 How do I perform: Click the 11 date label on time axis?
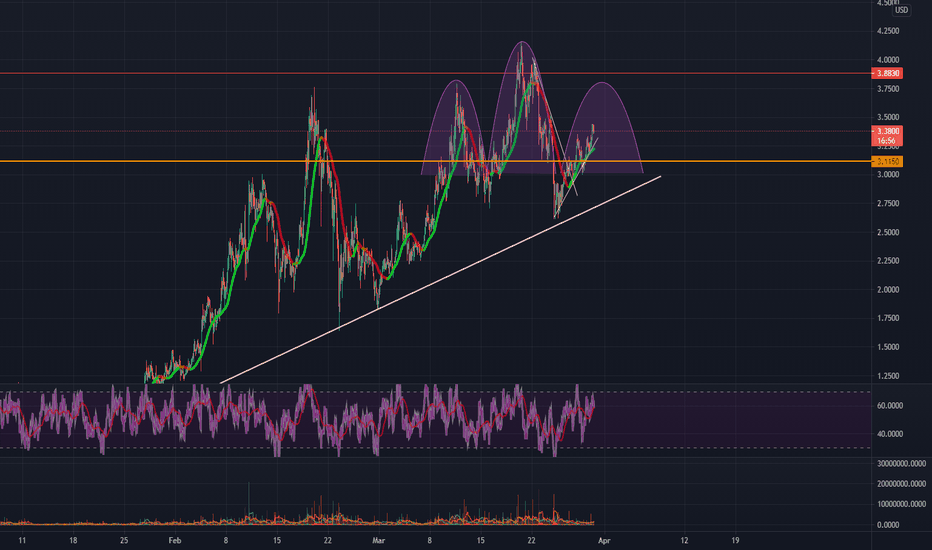pyautogui.click(x=22, y=541)
